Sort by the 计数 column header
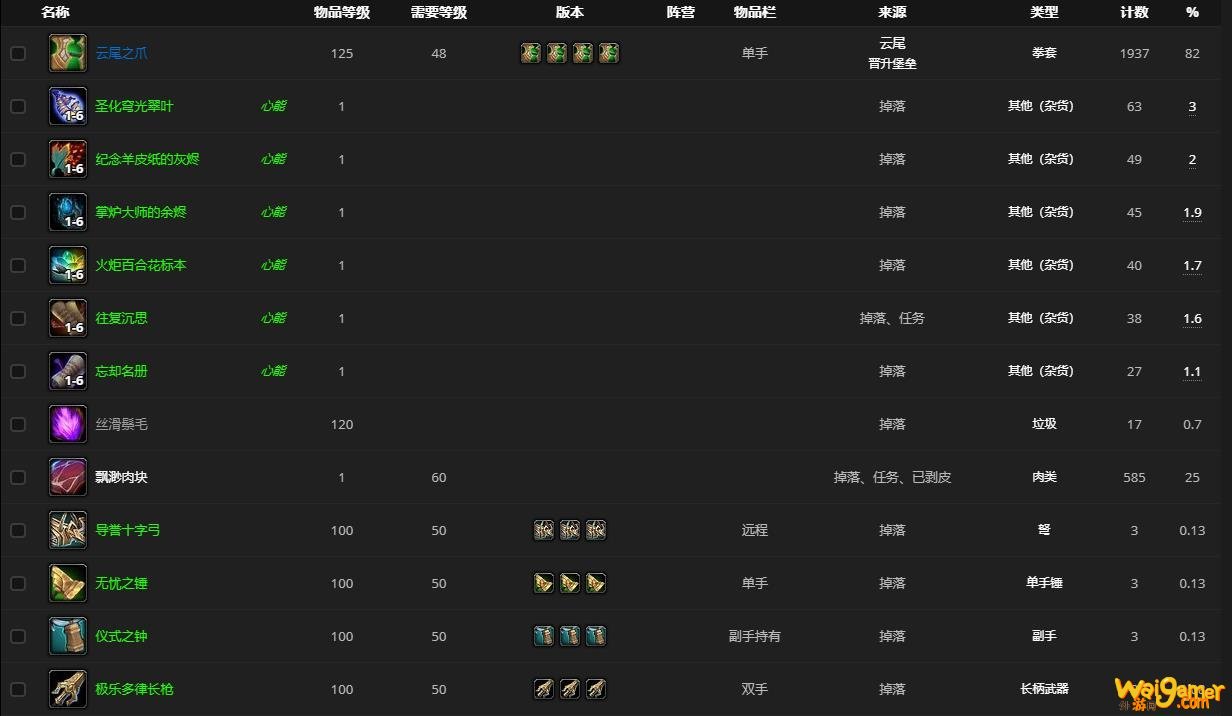The height and width of the screenshot is (716, 1232). coord(1134,13)
